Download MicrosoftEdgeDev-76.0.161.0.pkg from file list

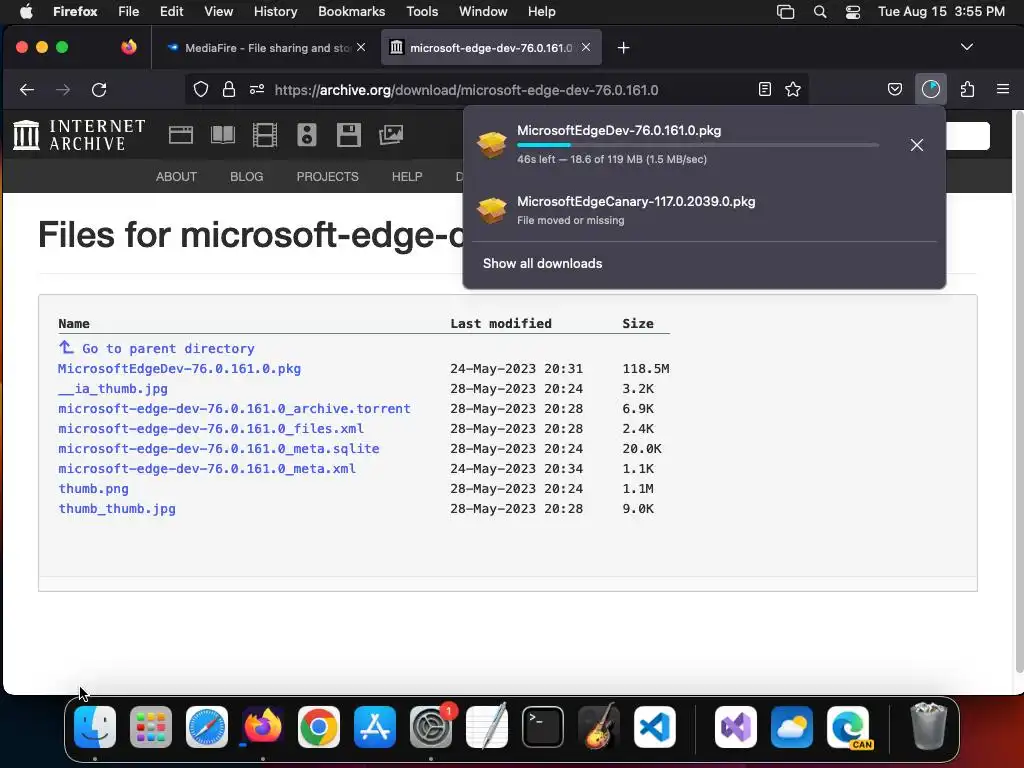point(180,368)
